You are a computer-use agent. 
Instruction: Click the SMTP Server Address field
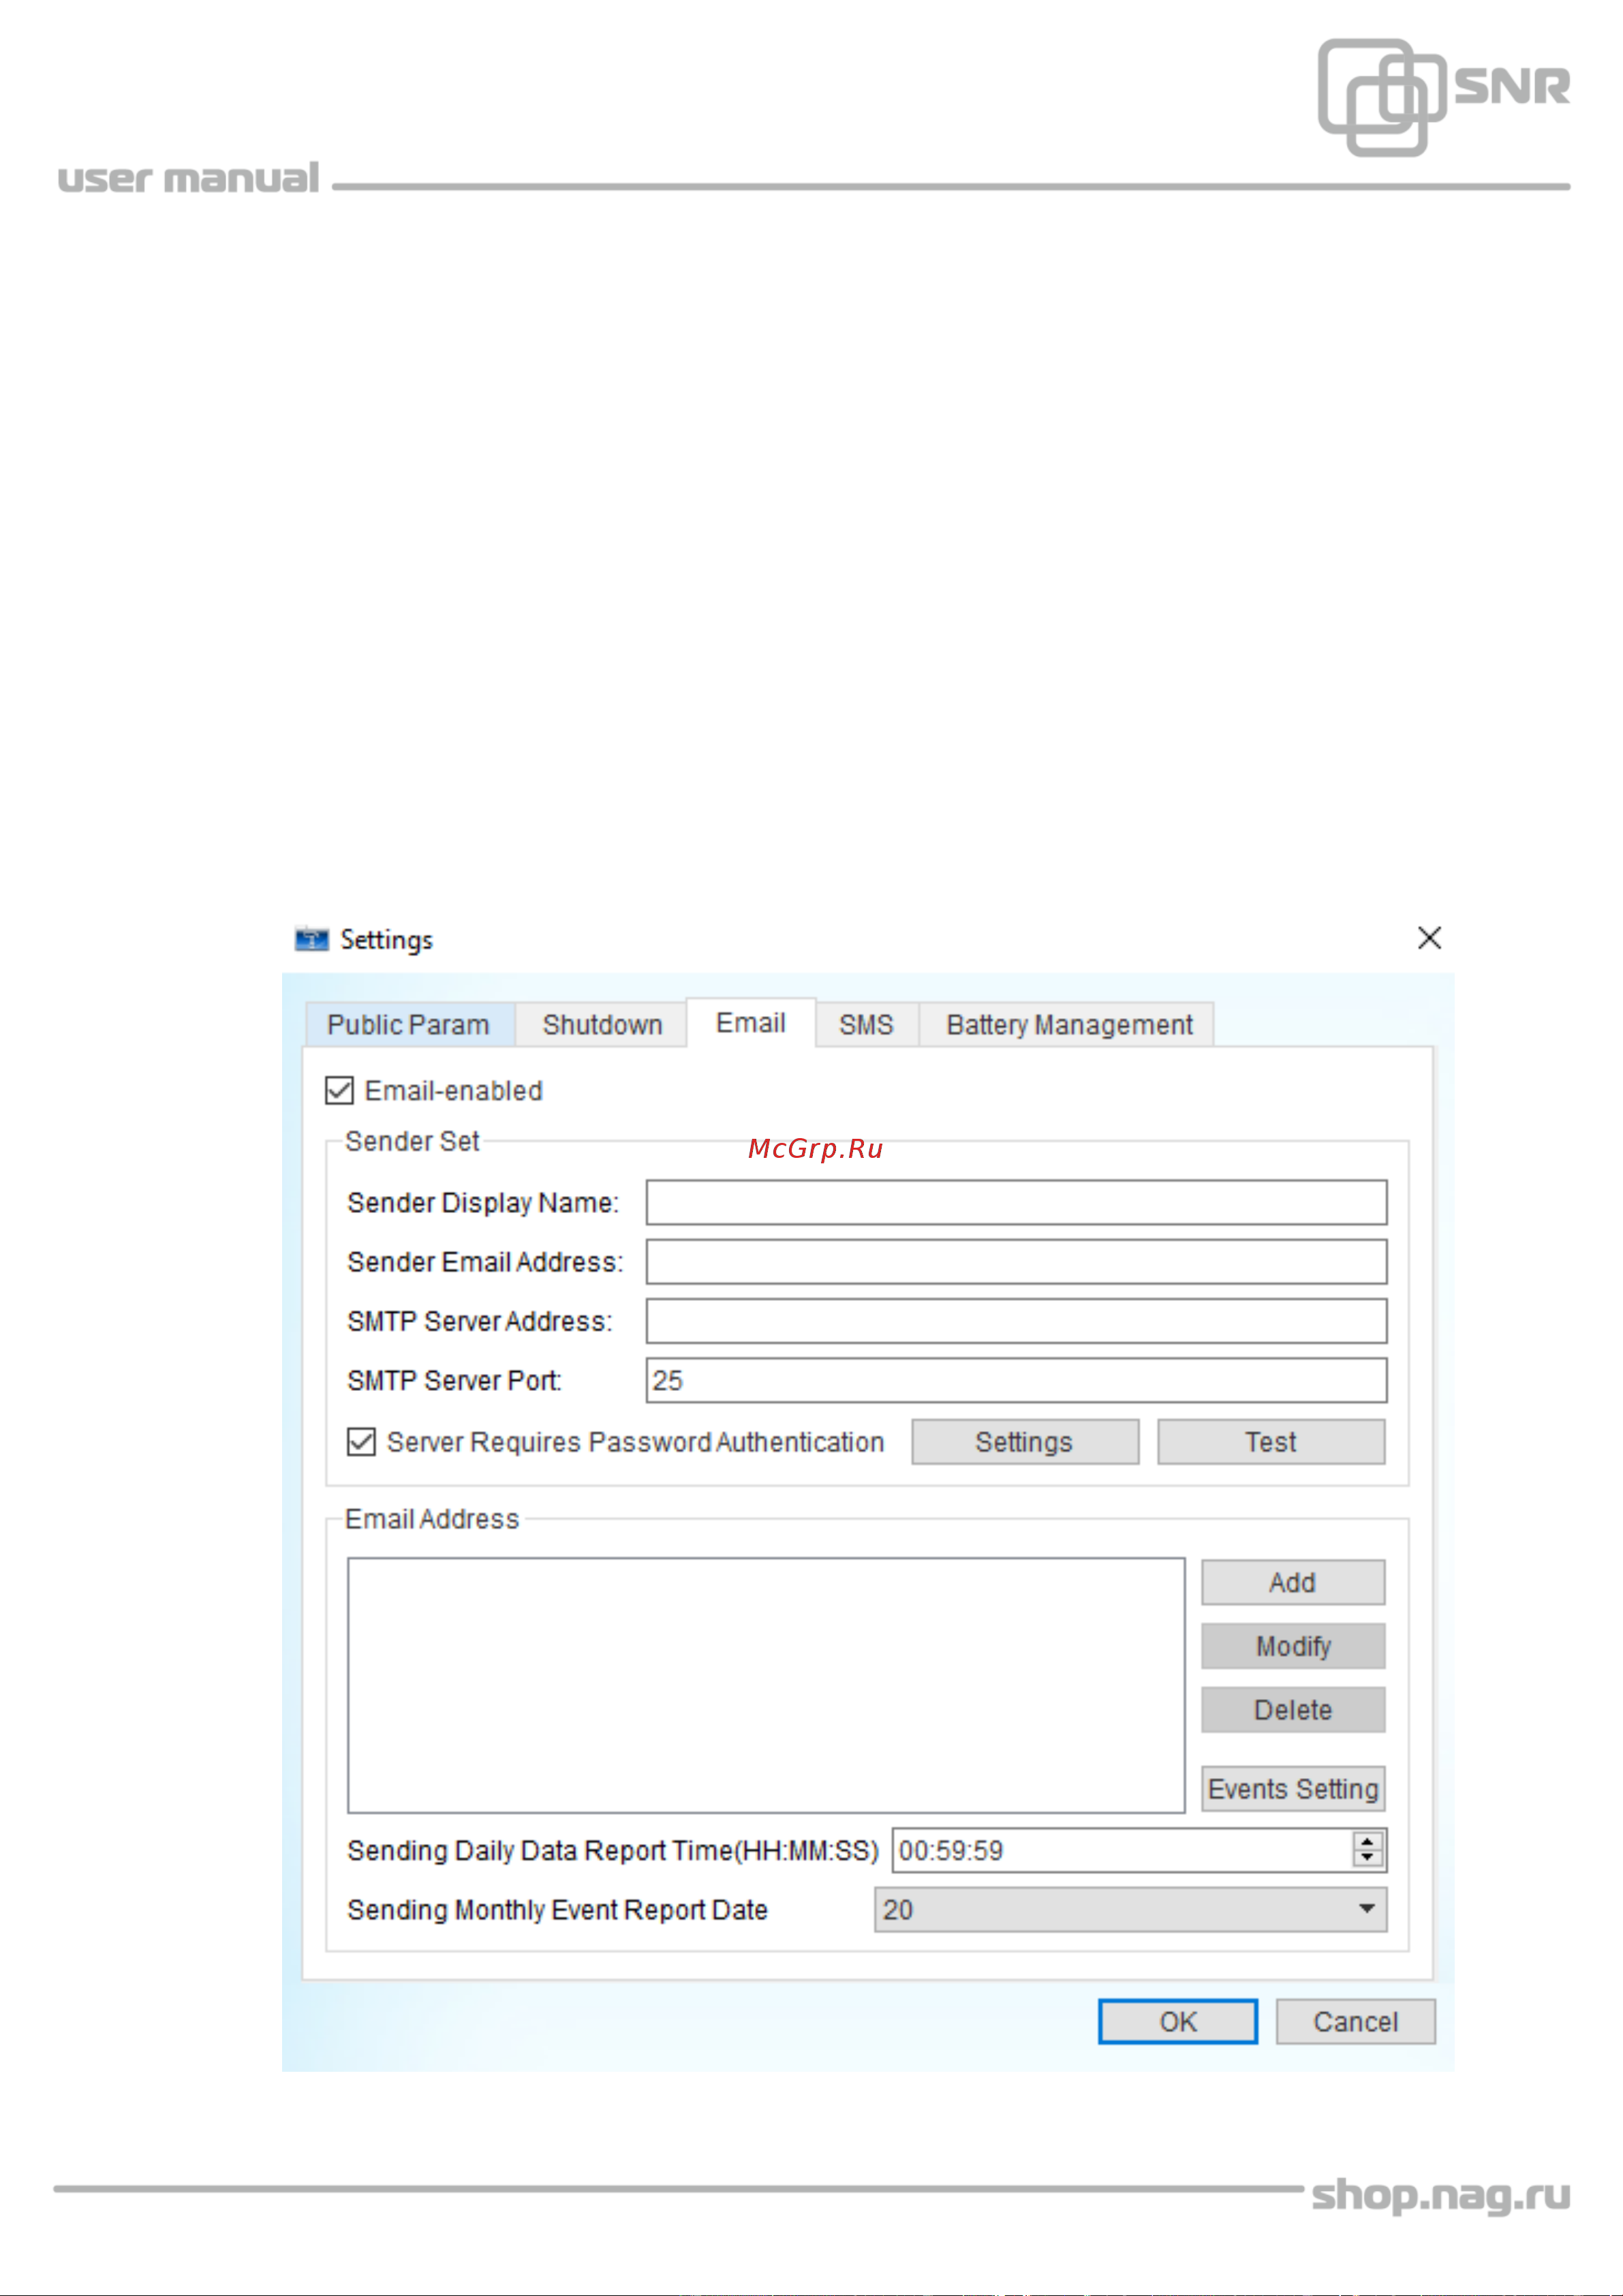point(1016,1321)
